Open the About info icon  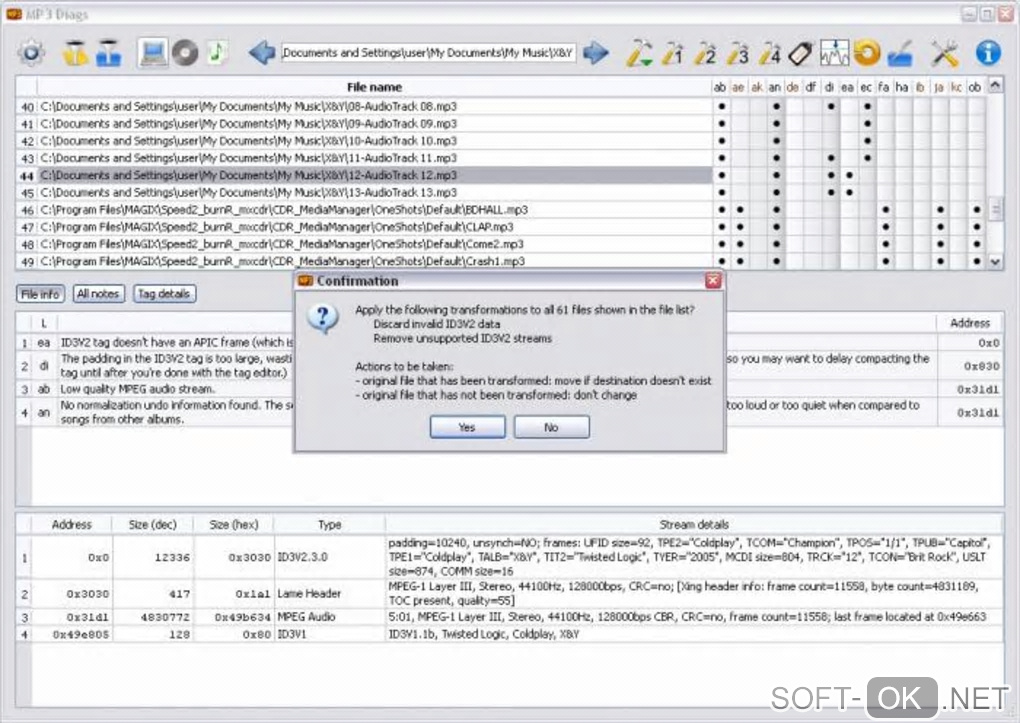[x=988, y=53]
